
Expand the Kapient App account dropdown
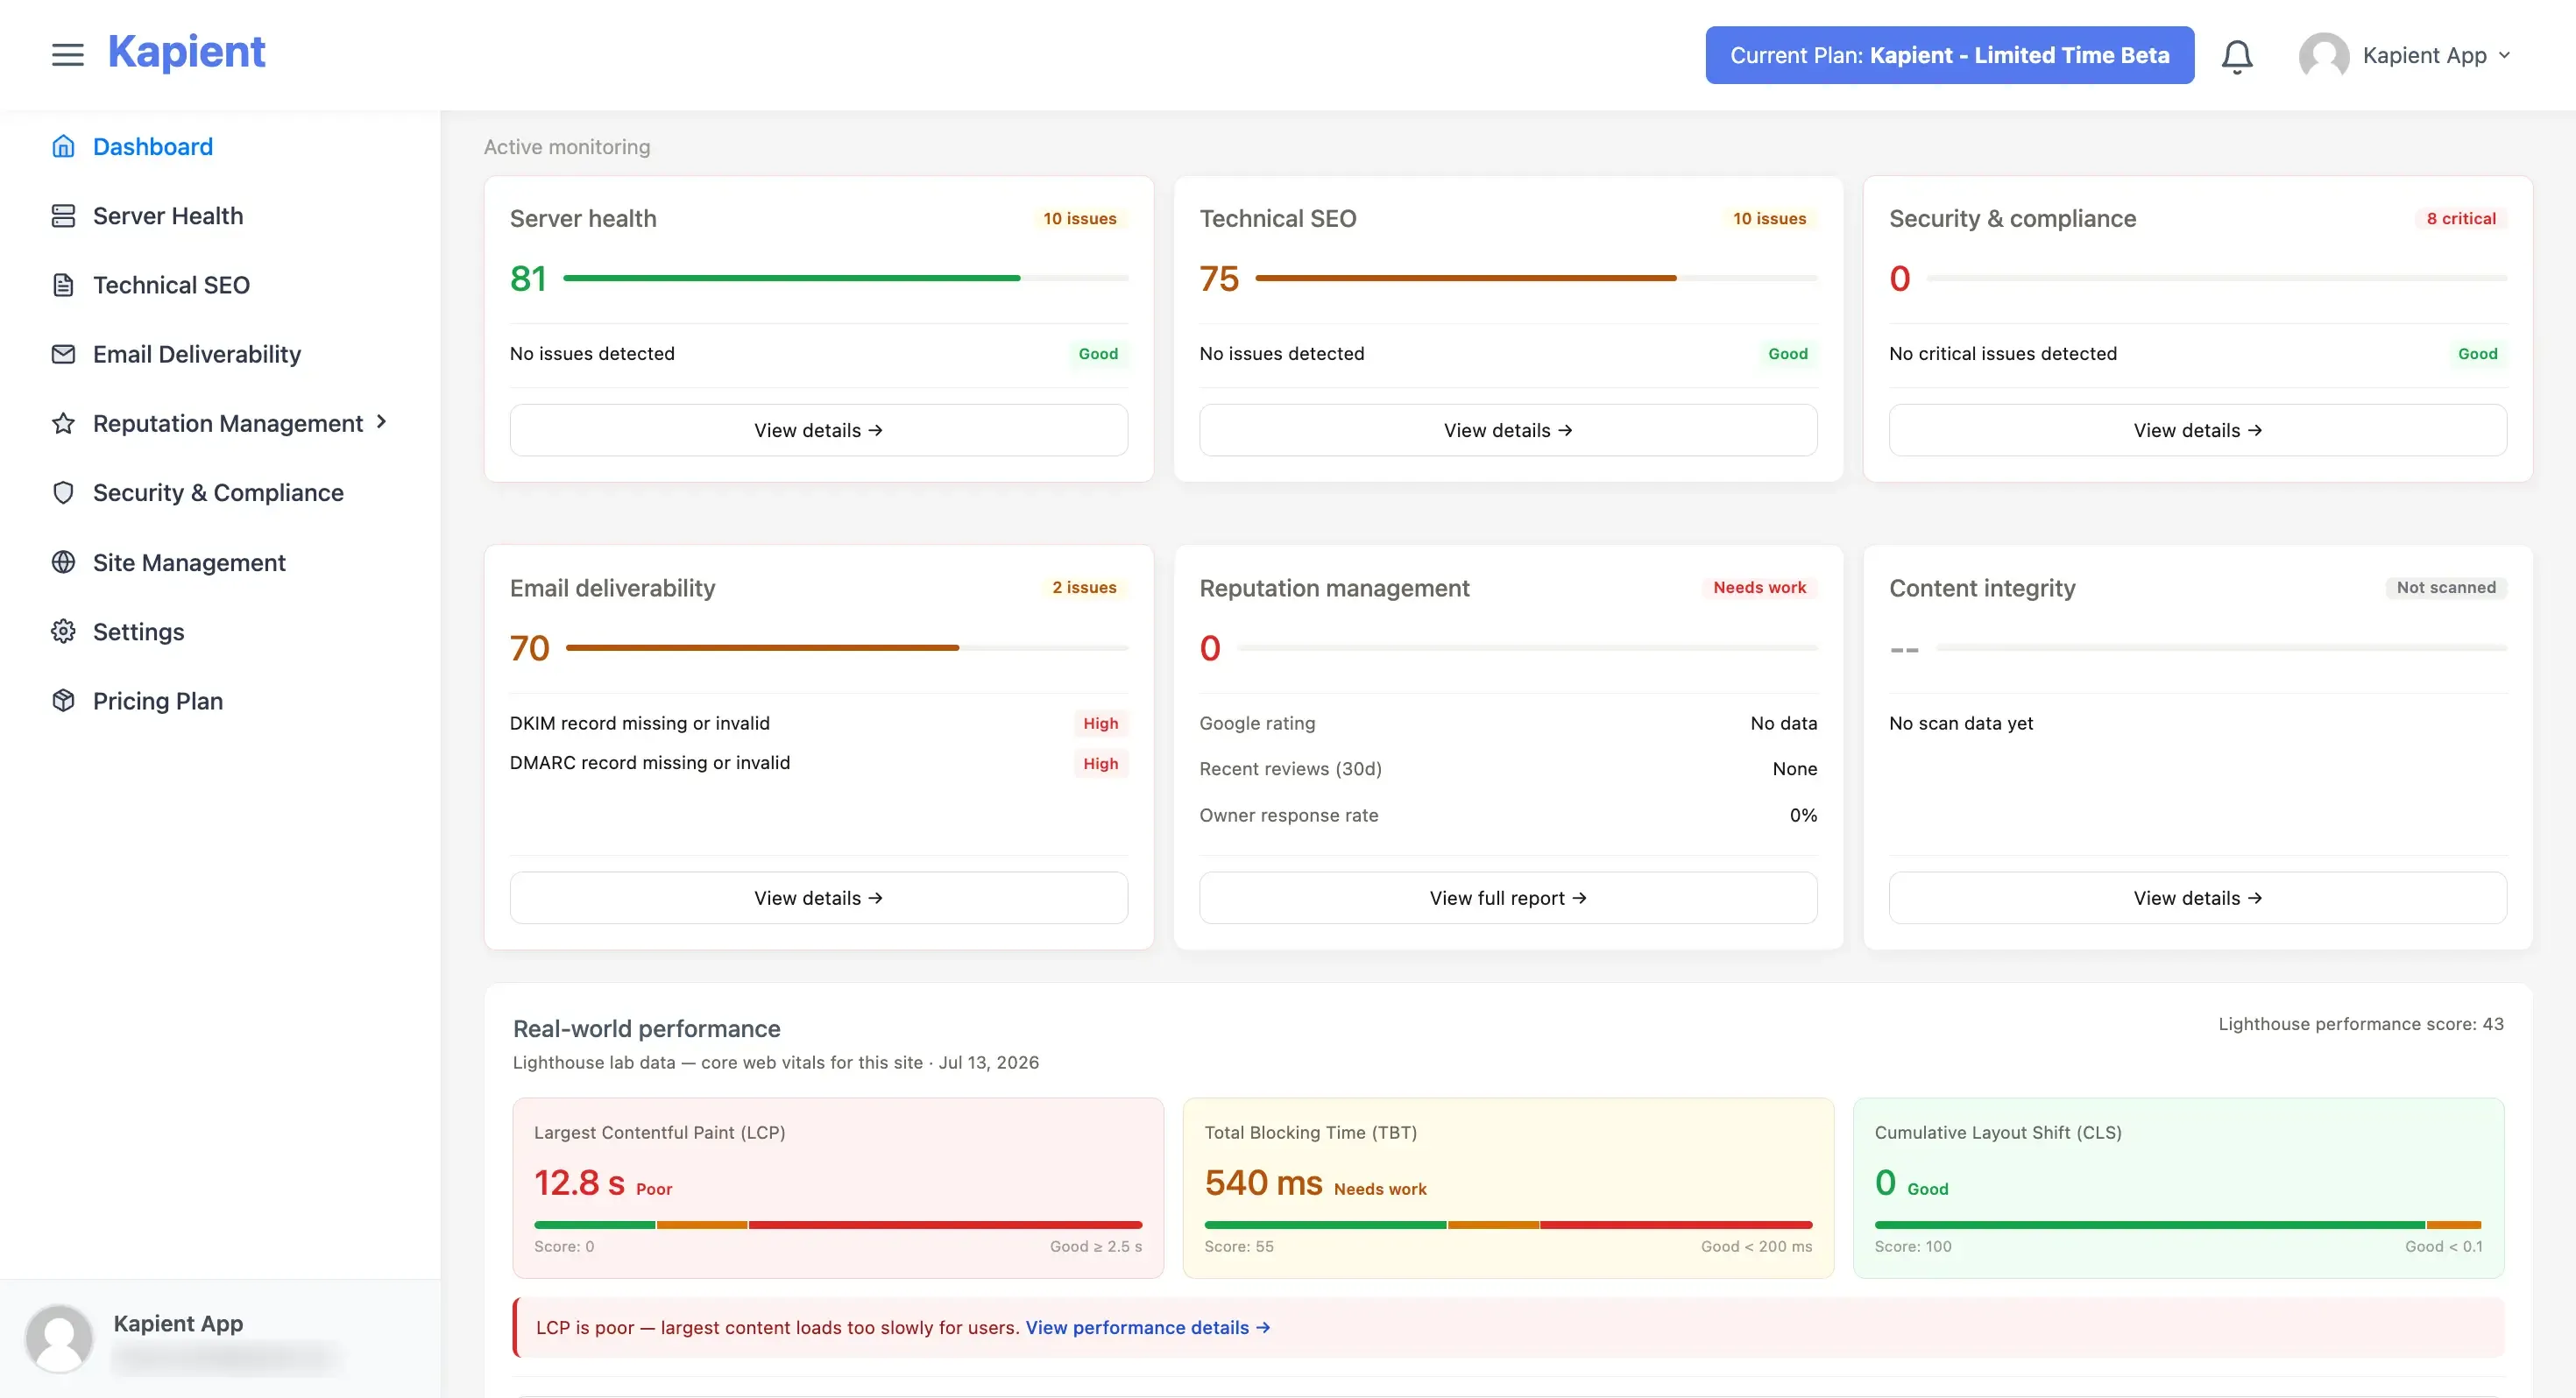pos(2436,56)
